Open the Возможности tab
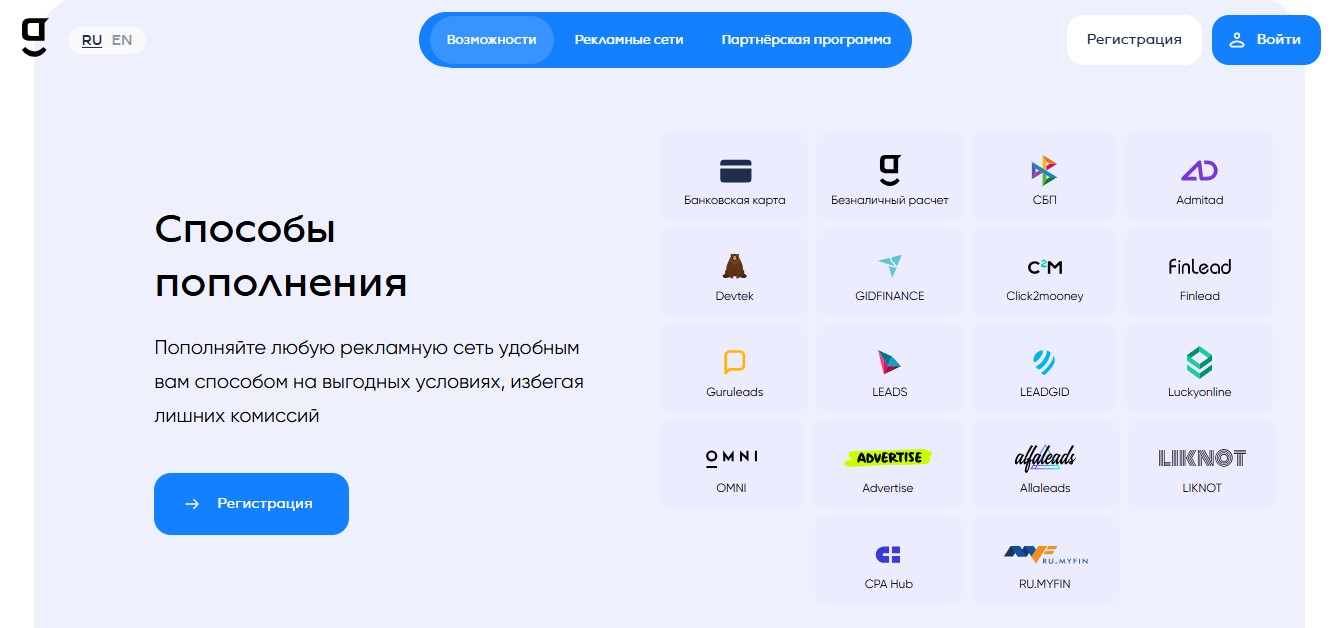This screenshot has width=1339, height=628. tap(491, 40)
